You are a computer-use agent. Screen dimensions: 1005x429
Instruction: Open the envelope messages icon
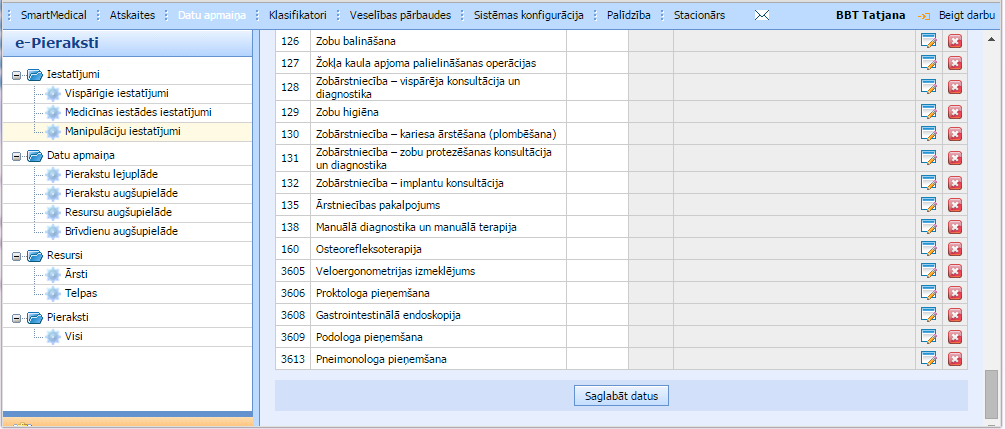[761, 15]
